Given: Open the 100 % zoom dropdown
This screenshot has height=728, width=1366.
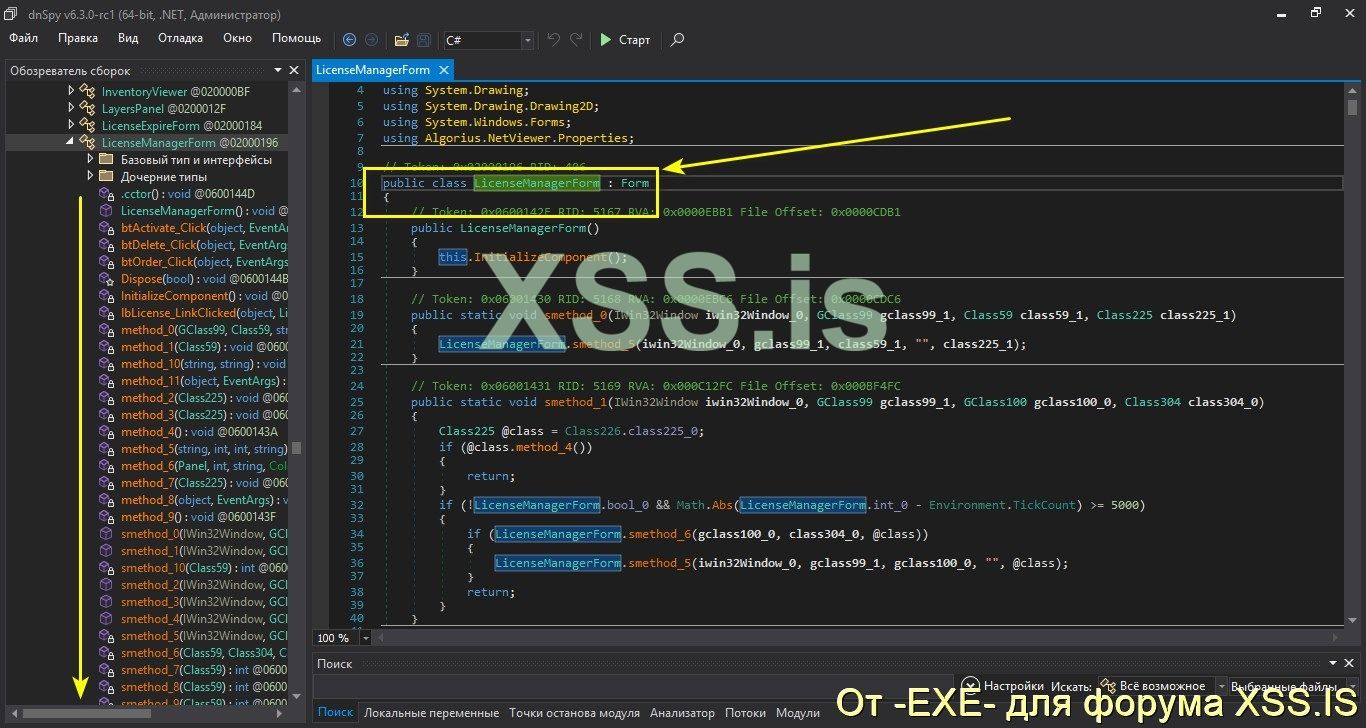Looking at the screenshot, I should click(x=365, y=638).
